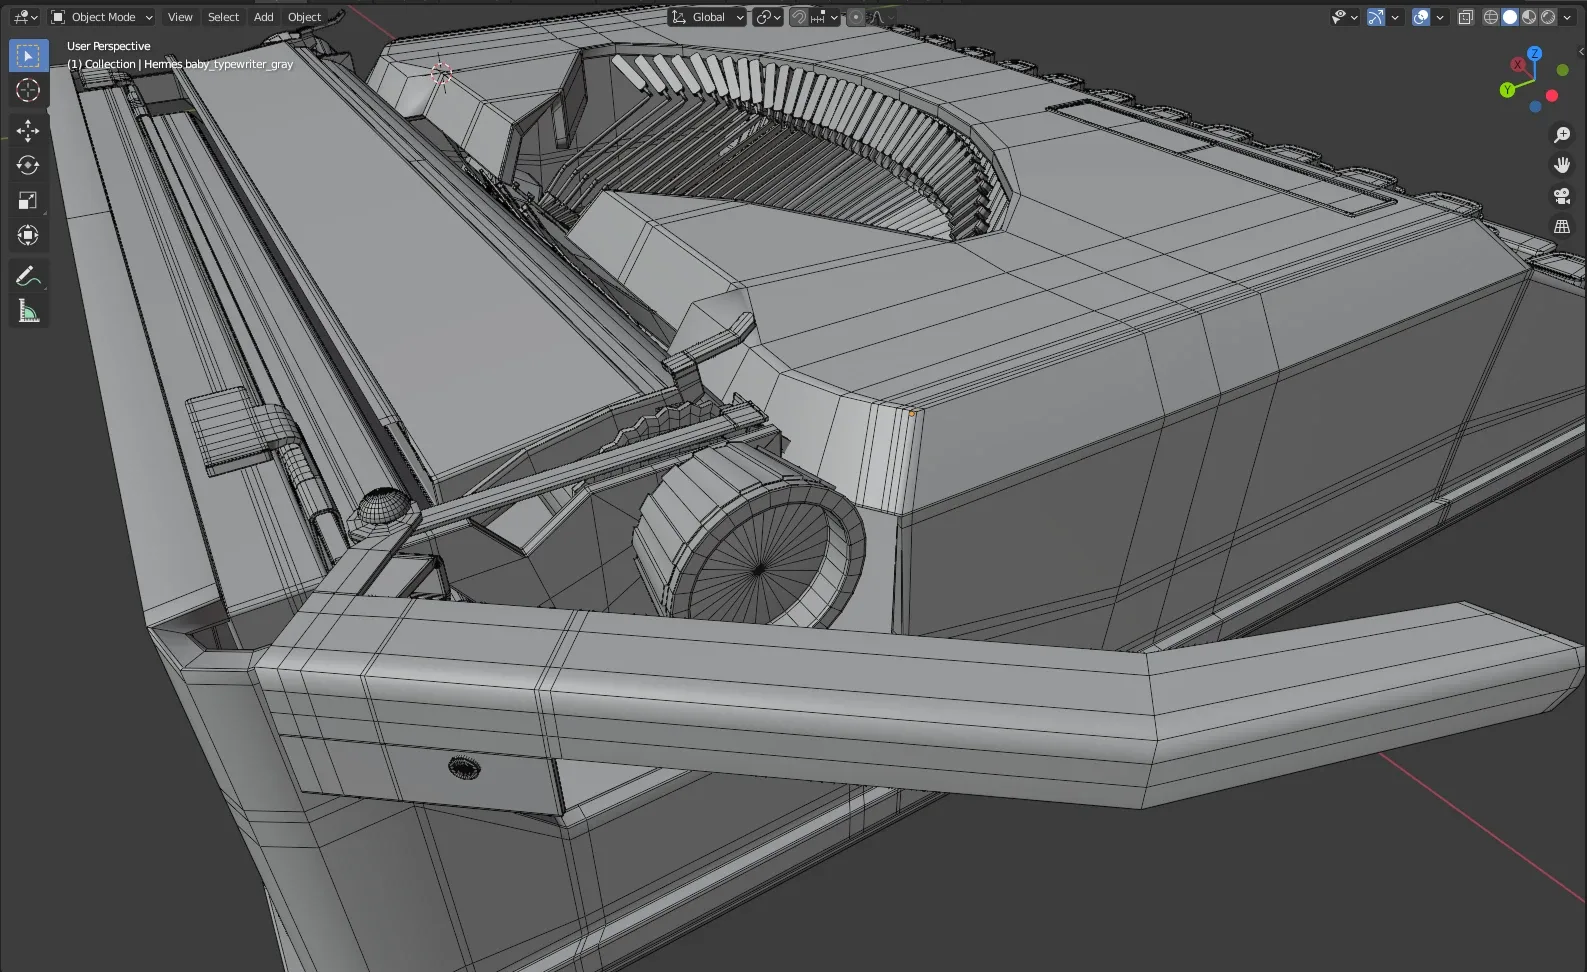Open the View menu

click(x=180, y=17)
